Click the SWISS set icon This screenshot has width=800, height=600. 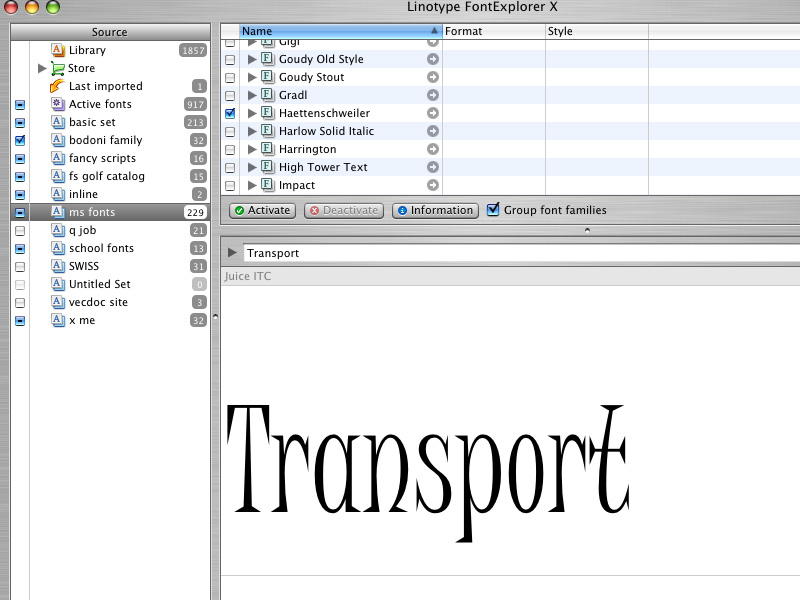tap(58, 266)
